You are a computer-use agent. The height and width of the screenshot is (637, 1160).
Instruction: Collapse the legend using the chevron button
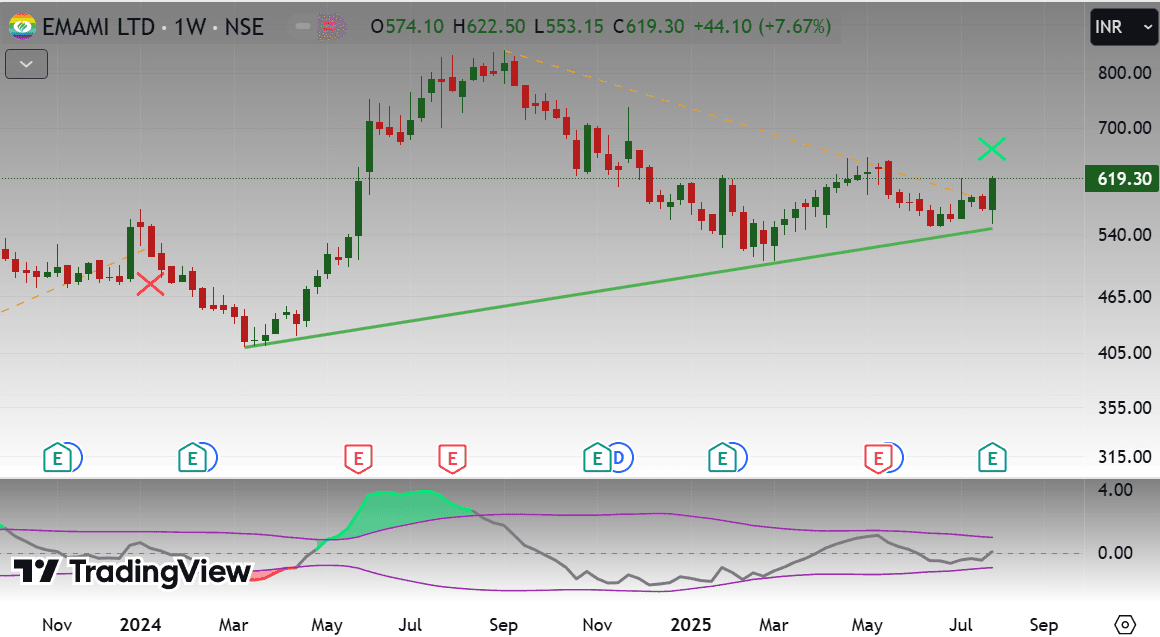(x=27, y=64)
